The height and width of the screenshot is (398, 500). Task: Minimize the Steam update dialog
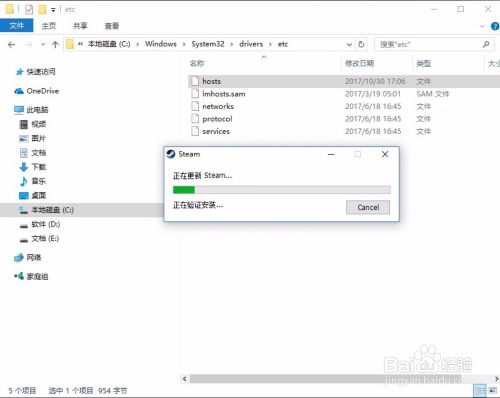coord(331,154)
